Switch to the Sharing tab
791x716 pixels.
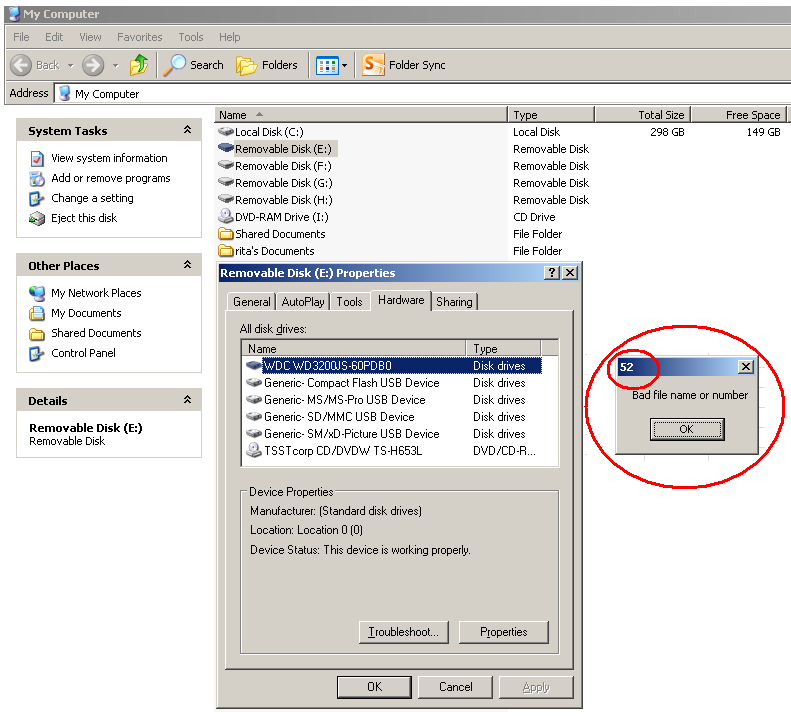(454, 302)
